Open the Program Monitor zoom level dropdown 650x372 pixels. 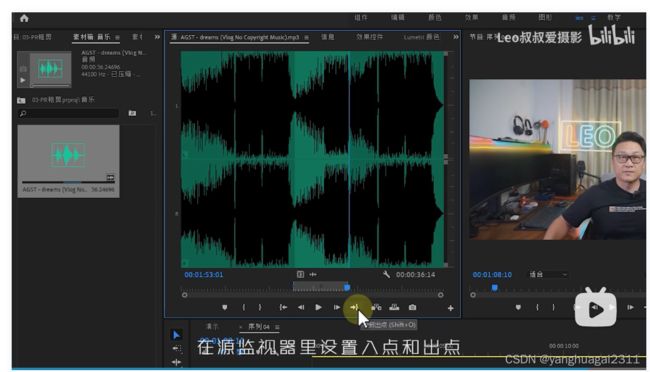[548, 274]
